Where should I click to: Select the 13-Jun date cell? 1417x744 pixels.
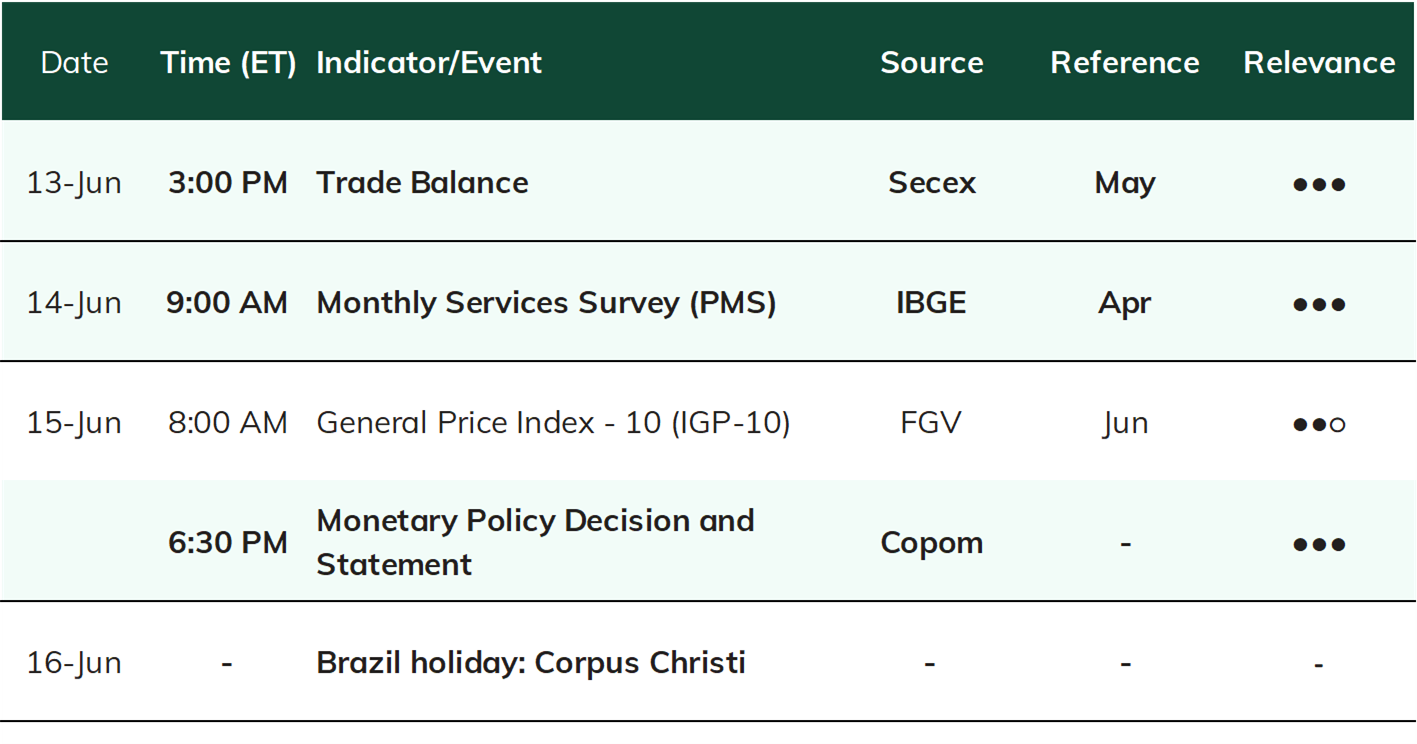(74, 182)
